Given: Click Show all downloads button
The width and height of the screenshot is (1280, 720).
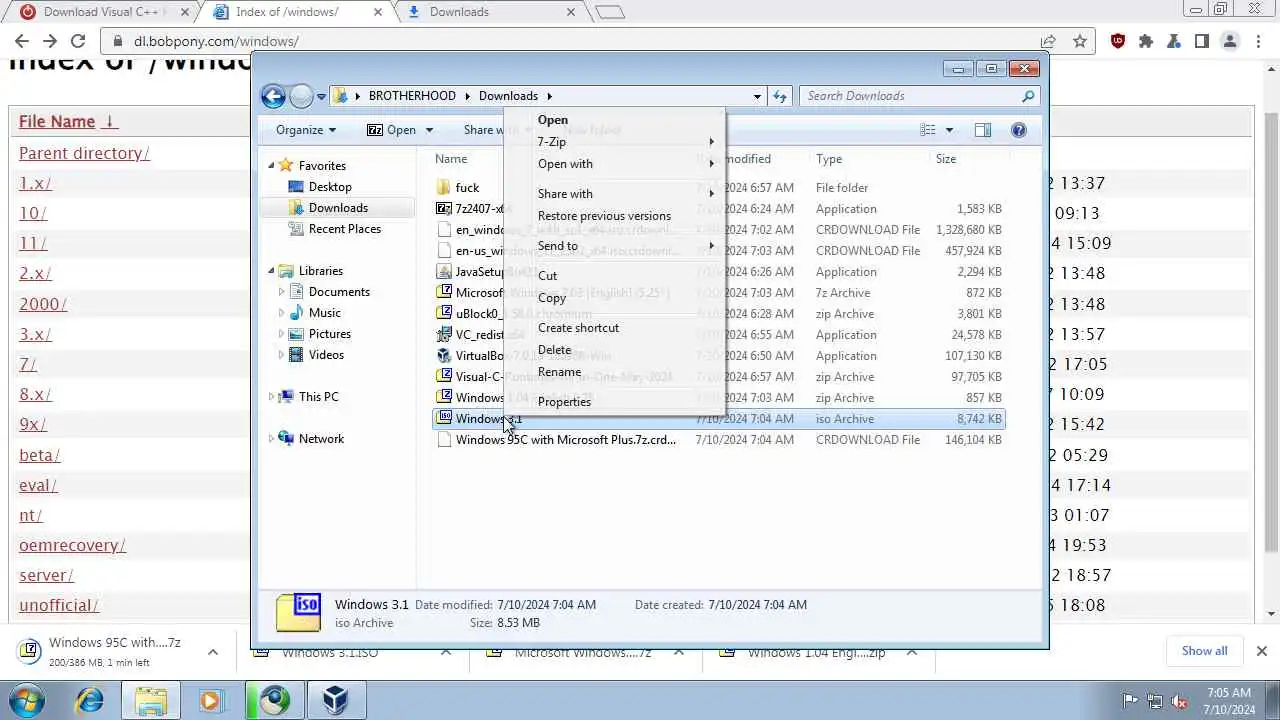Looking at the screenshot, I should 1204,651.
